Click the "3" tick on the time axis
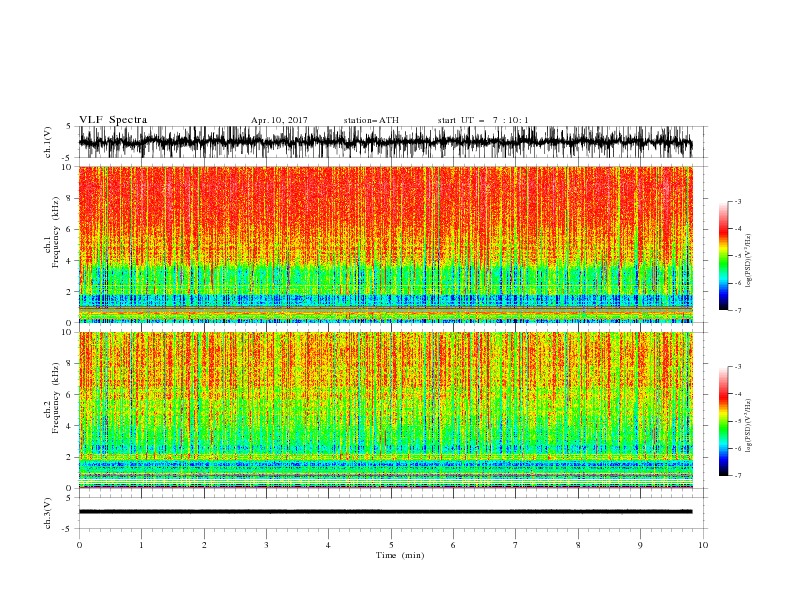 click(x=266, y=545)
